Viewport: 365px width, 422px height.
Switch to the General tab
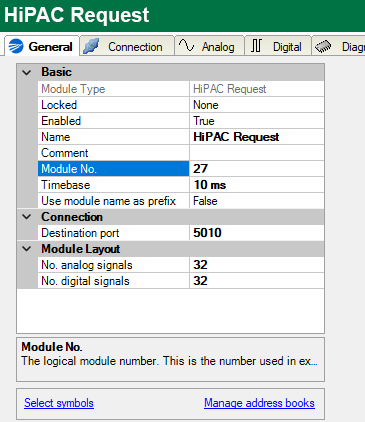pyautogui.click(x=42, y=46)
